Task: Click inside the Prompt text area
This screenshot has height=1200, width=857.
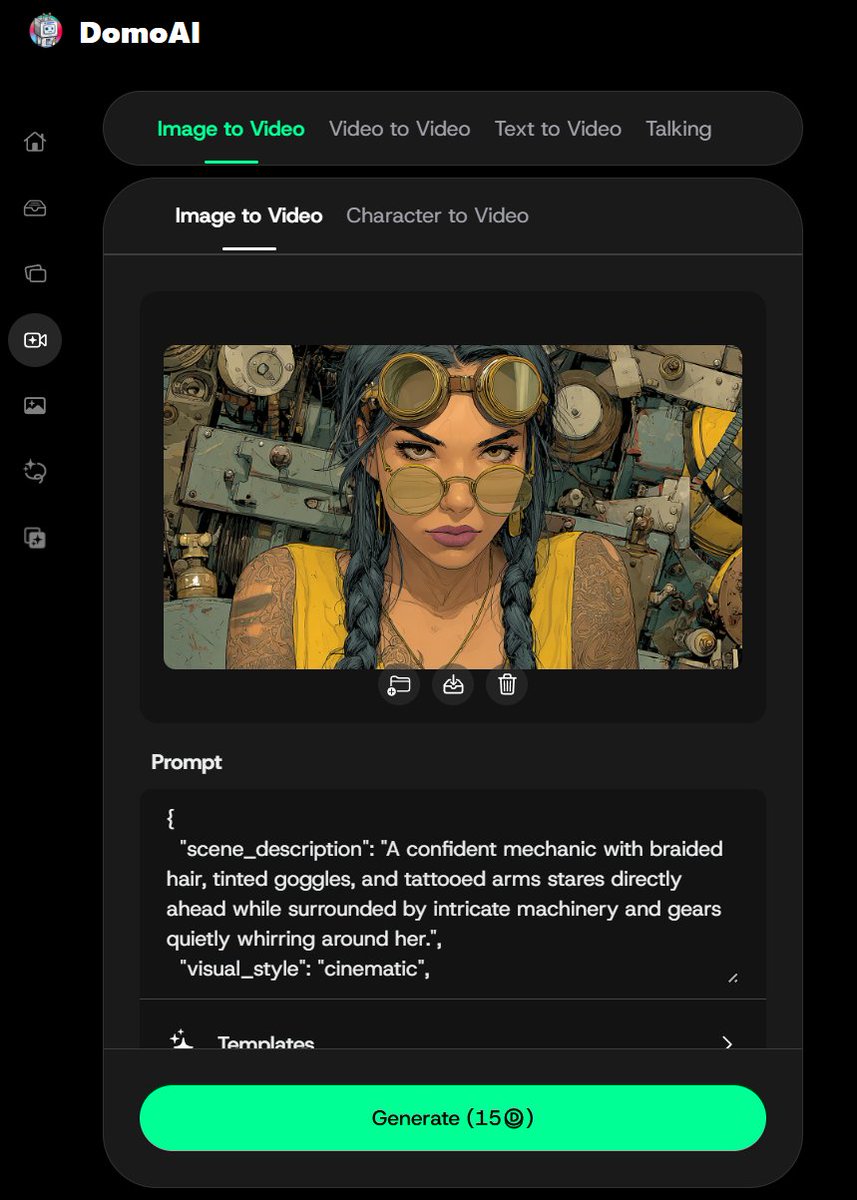Action: coord(453,893)
